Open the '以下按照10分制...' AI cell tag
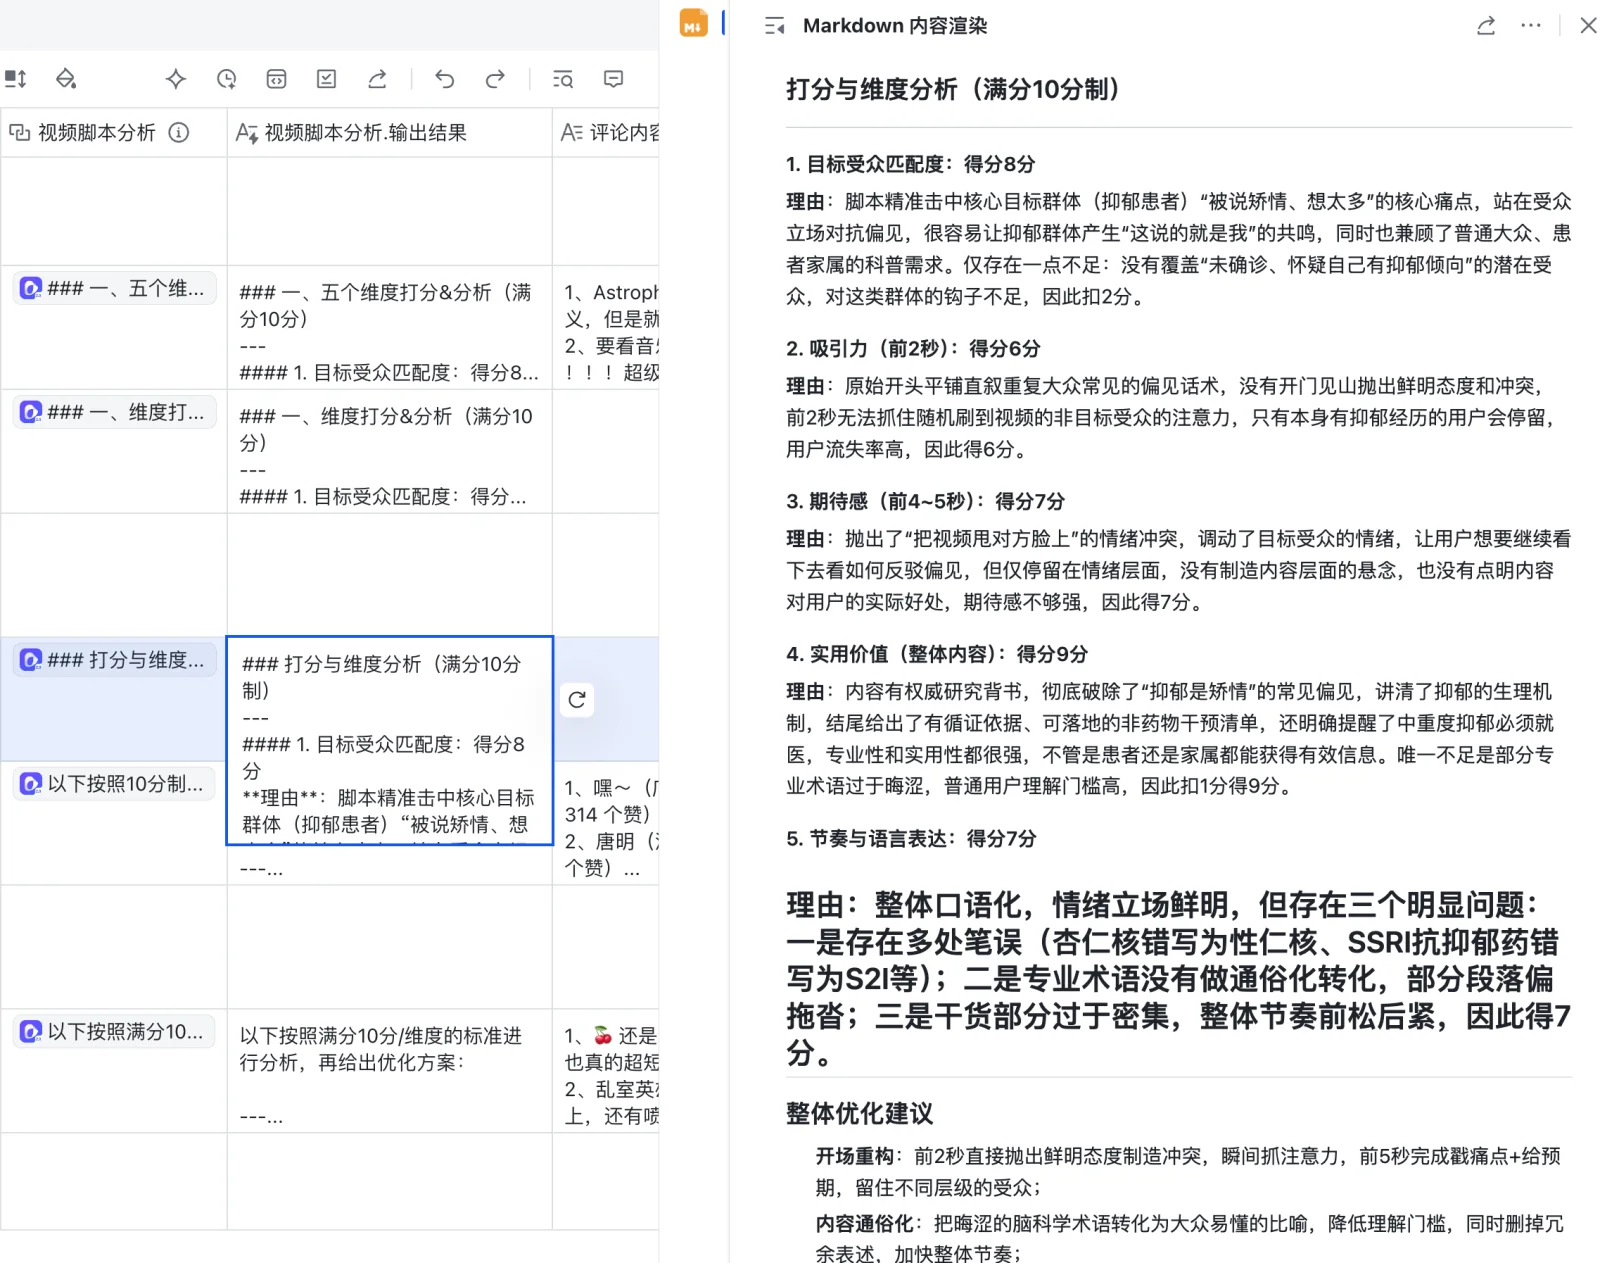 115,784
